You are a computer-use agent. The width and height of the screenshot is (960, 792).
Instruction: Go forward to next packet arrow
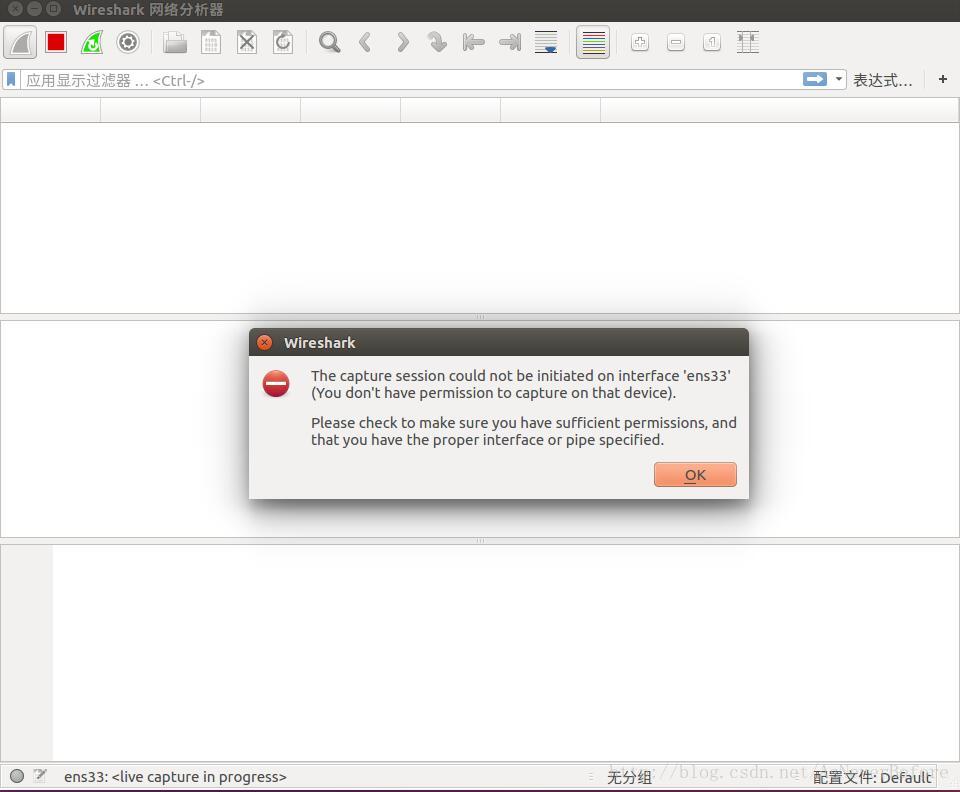[402, 42]
